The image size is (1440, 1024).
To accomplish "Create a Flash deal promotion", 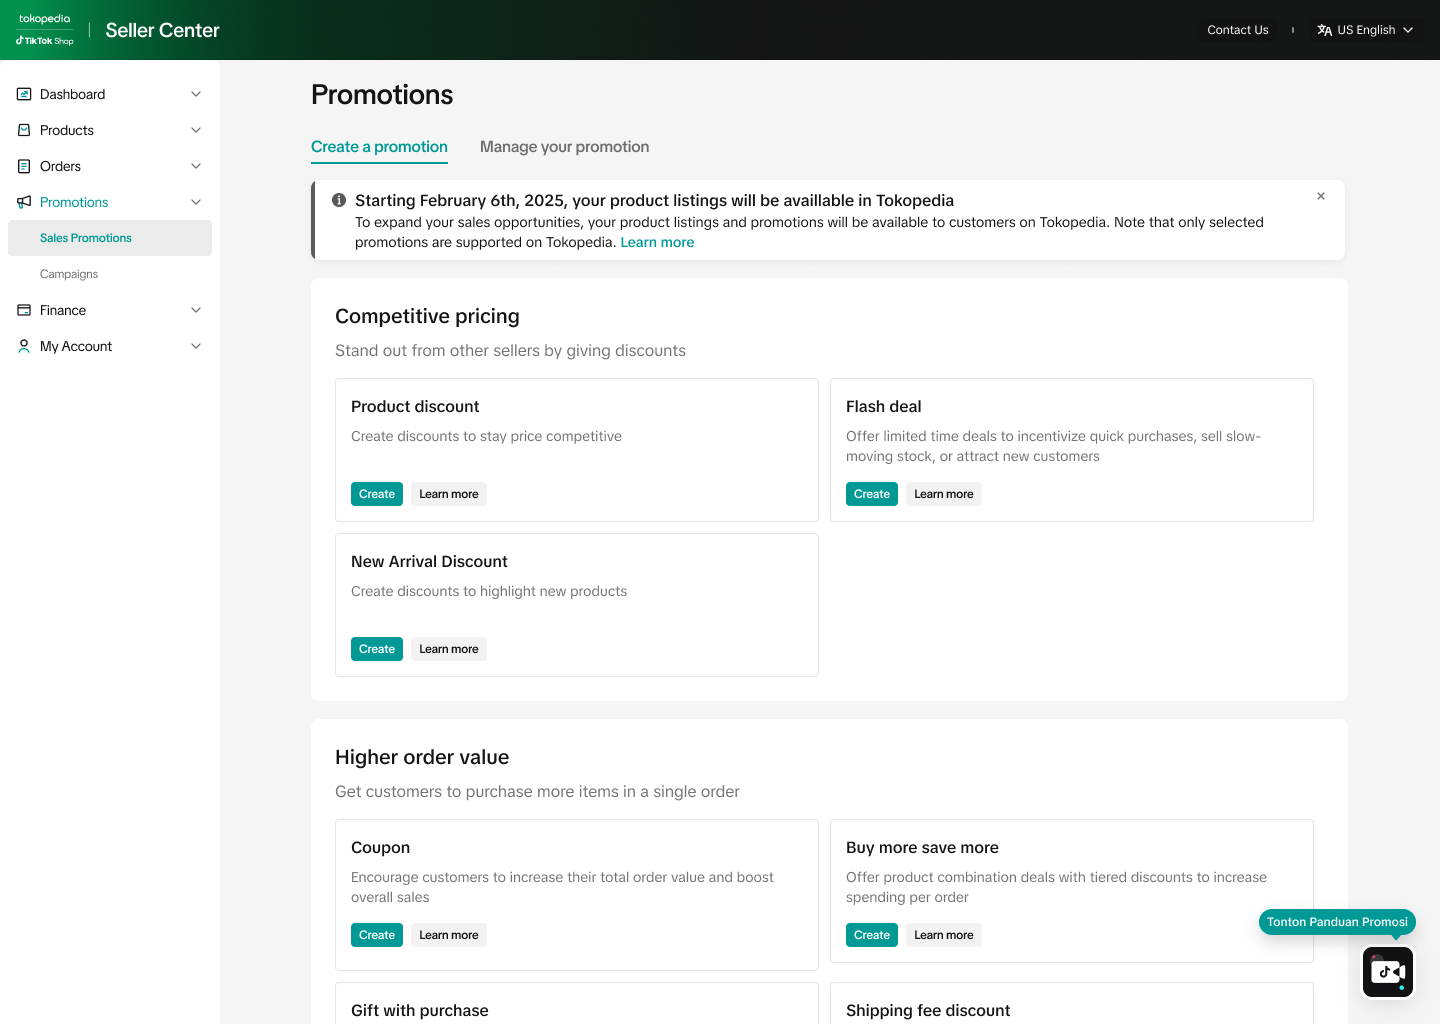I will (871, 494).
